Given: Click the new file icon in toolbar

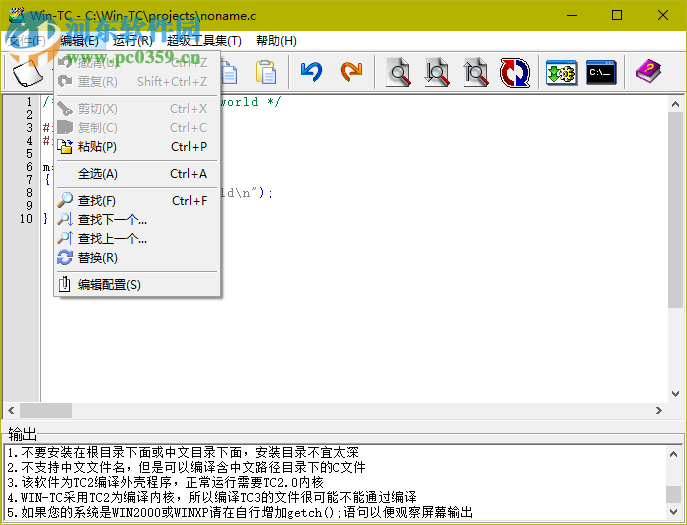Looking at the screenshot, I should coord(28,72).
